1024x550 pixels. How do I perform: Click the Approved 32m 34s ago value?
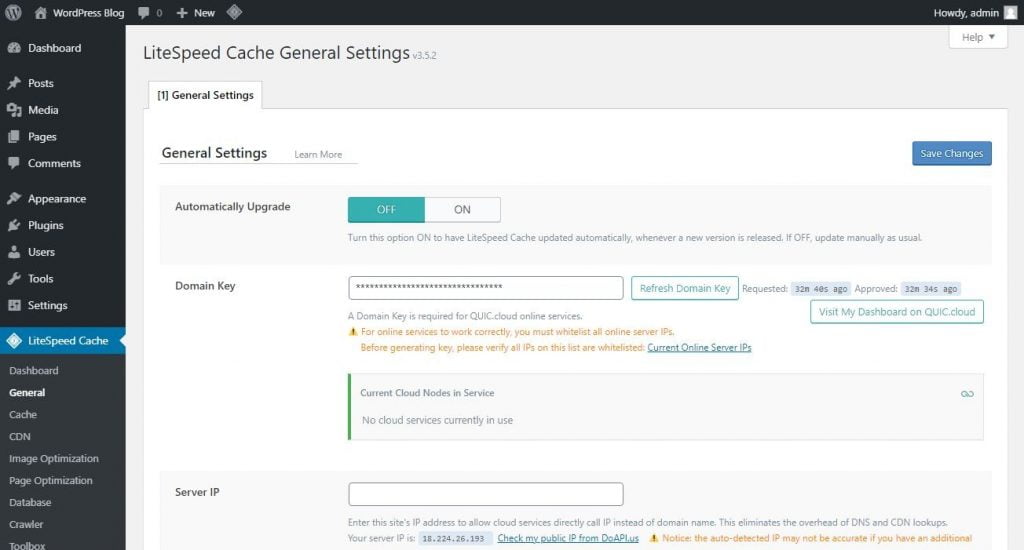(931, 289)
